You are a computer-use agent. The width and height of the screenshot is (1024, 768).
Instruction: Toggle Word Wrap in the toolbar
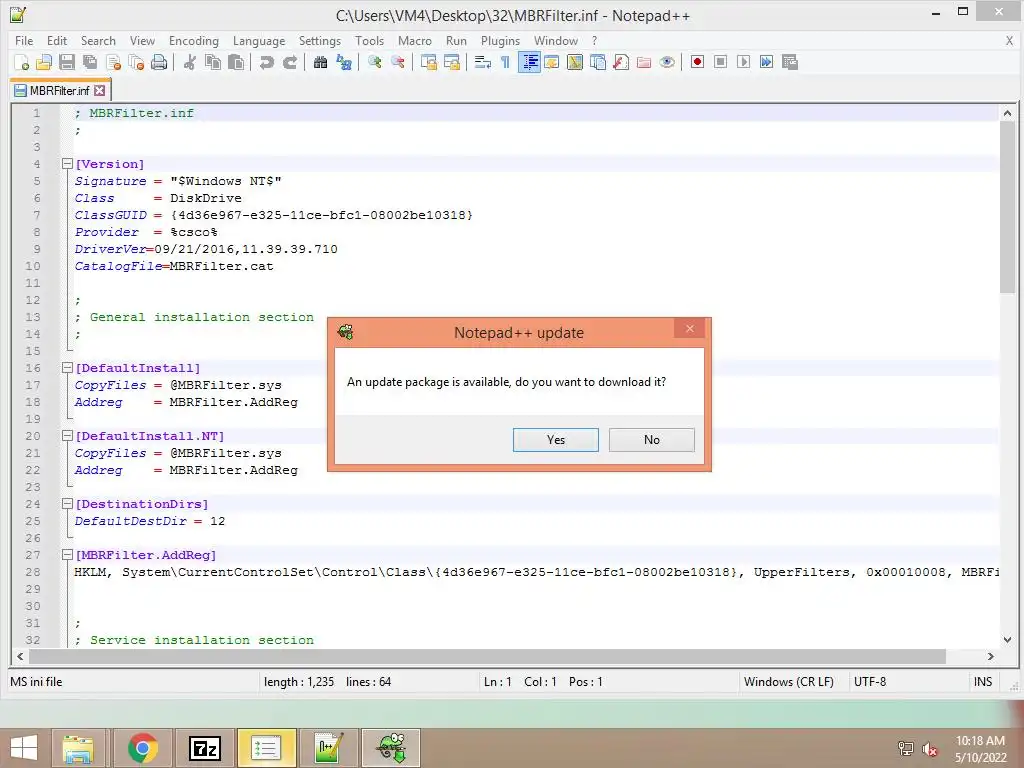tap(483, 62)
